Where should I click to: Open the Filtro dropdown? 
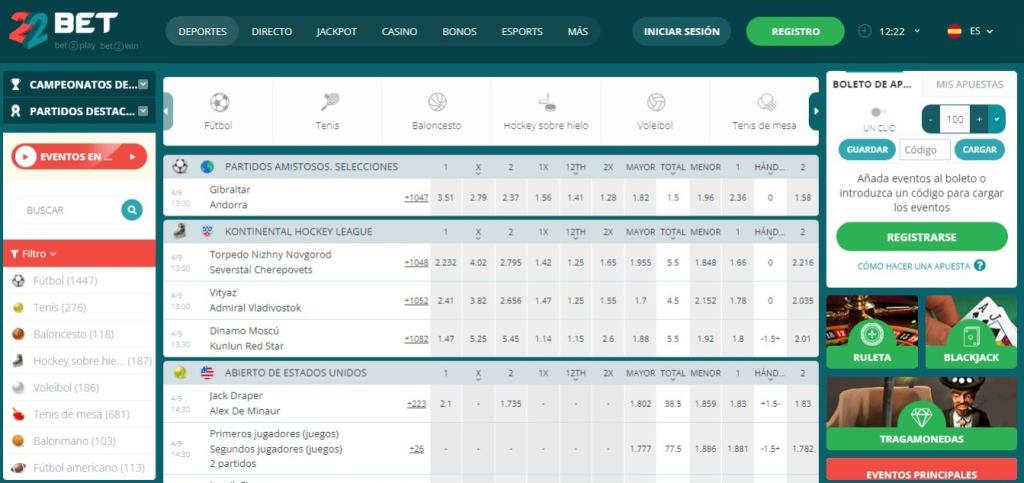coord(32,254)
